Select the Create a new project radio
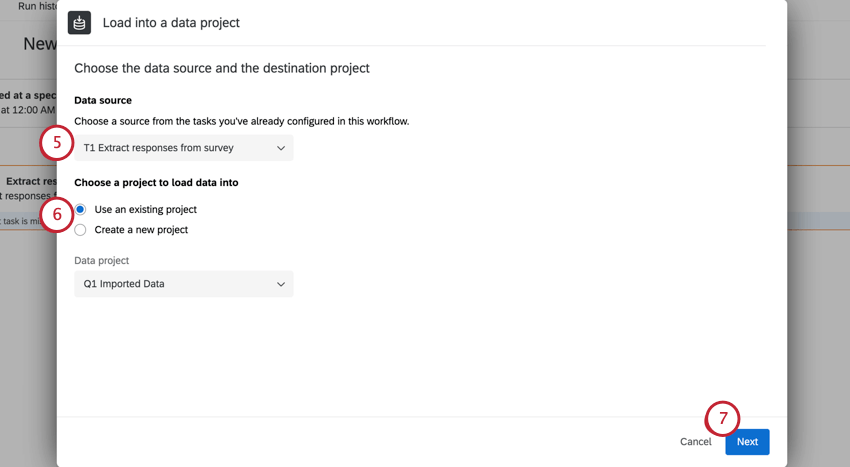The width and height of the screenshot is (850, 467). [81, 230]
